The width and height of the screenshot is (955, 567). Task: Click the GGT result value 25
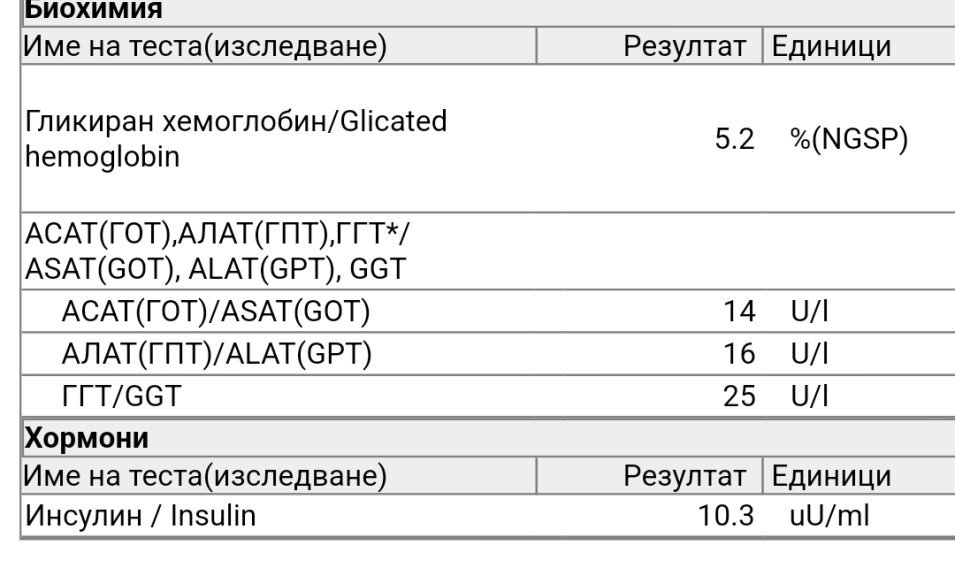tap(739, 396)
